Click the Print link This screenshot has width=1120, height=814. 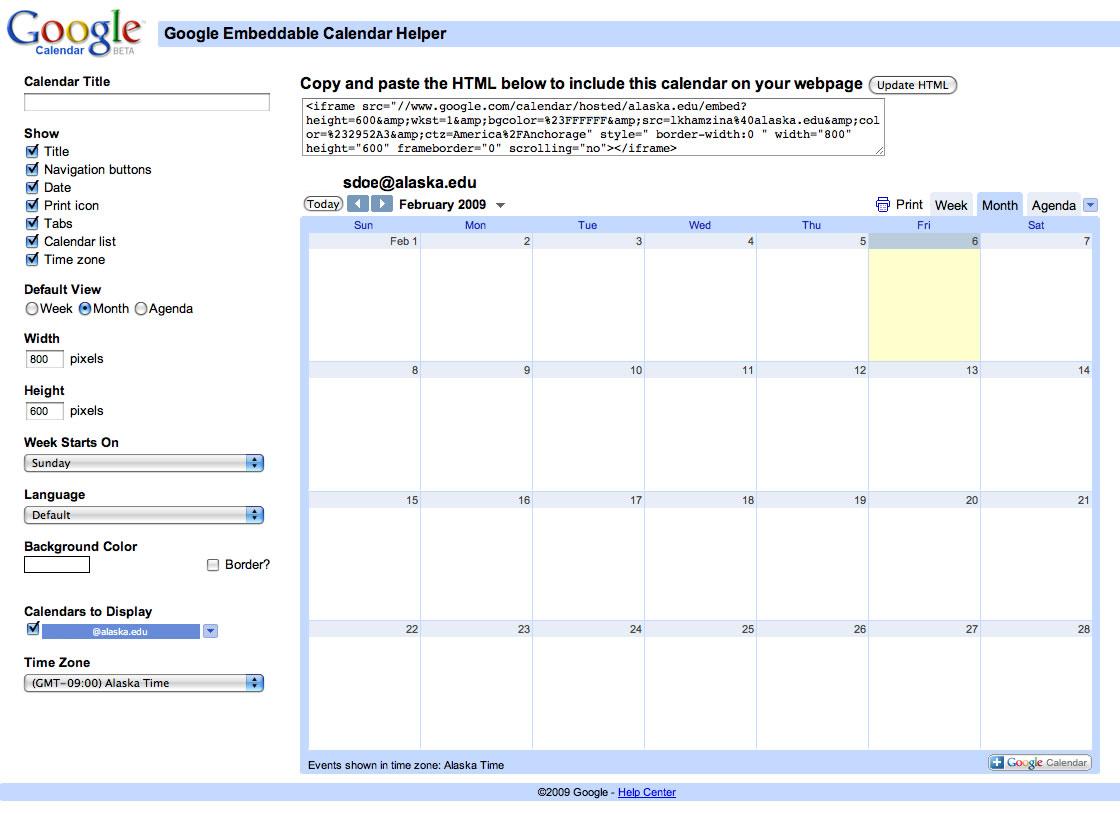point(909,205)
